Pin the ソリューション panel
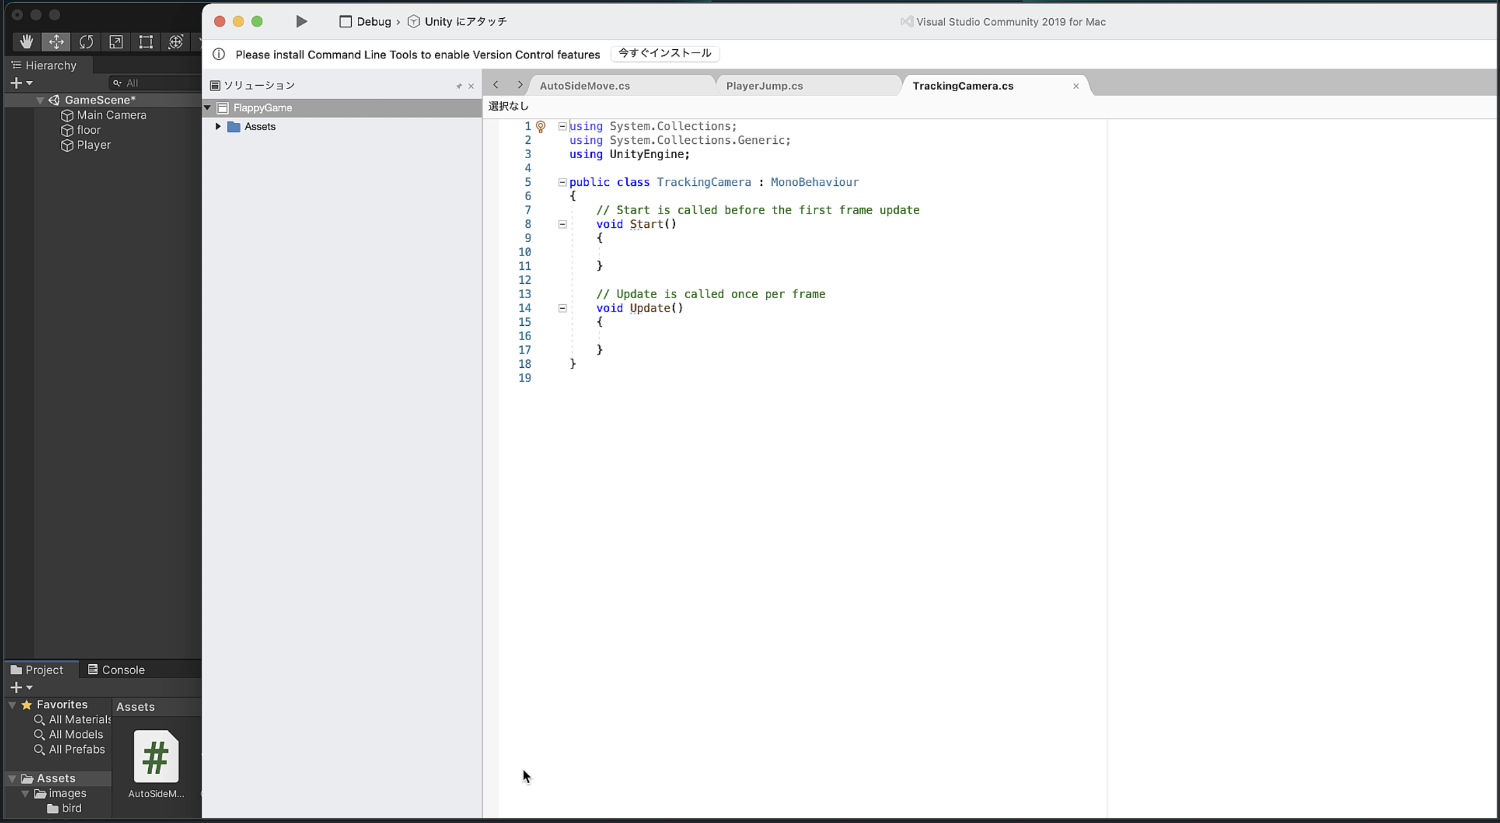 click(x=459, y=86)
